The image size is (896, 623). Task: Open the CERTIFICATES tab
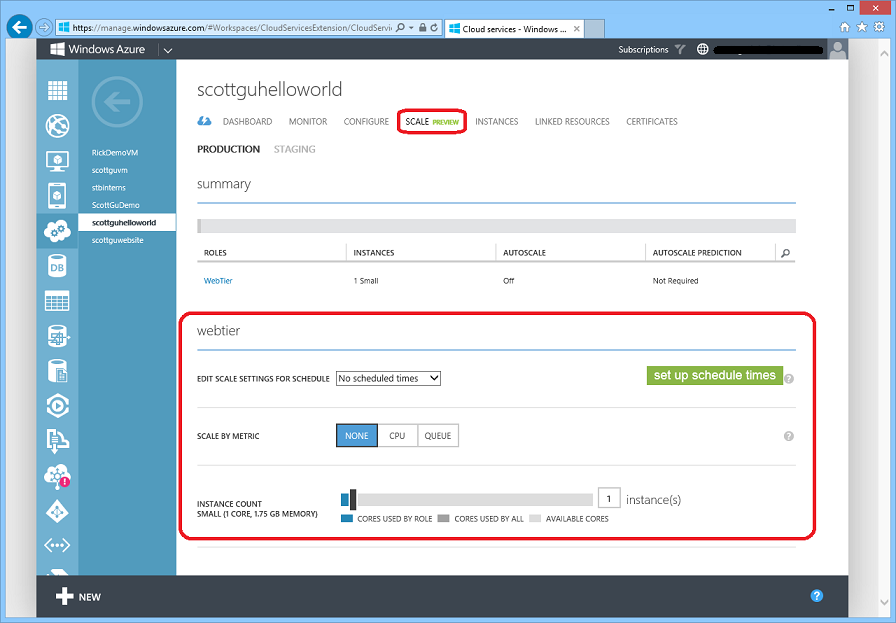(x=652, y=122)
